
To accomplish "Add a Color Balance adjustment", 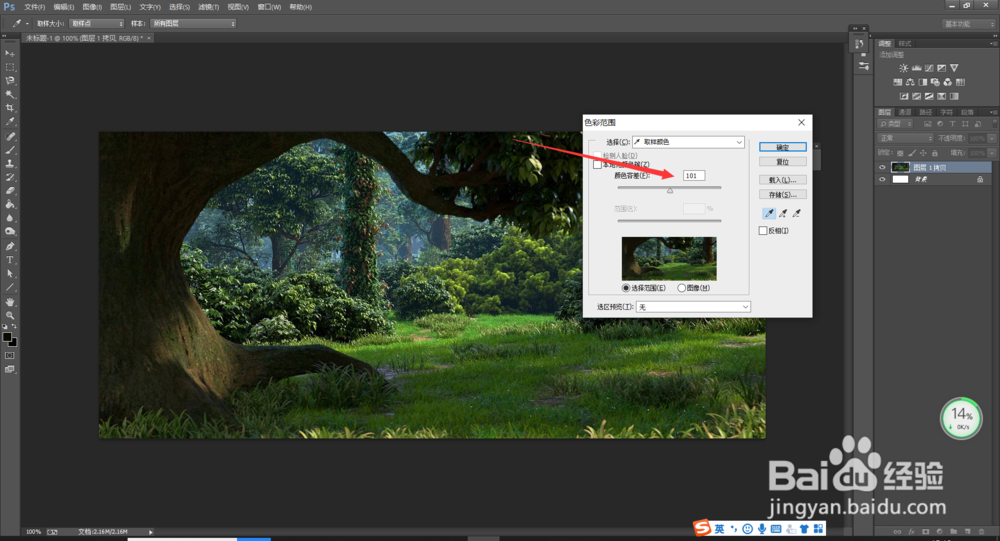I will (910, 82).
